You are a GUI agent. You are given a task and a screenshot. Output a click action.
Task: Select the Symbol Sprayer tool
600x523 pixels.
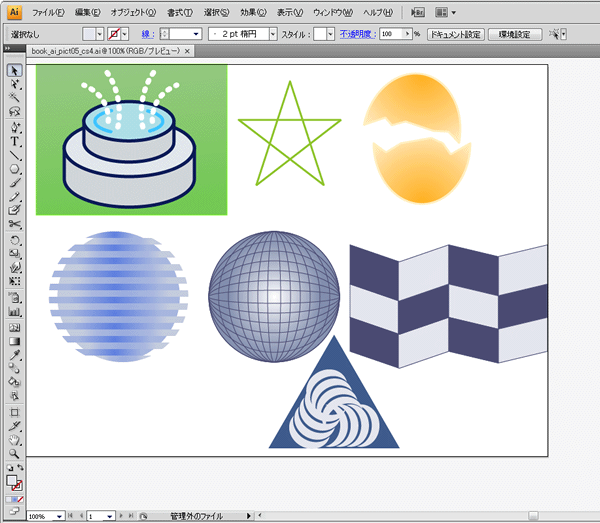pyautogui.click(x=15, y=297)
